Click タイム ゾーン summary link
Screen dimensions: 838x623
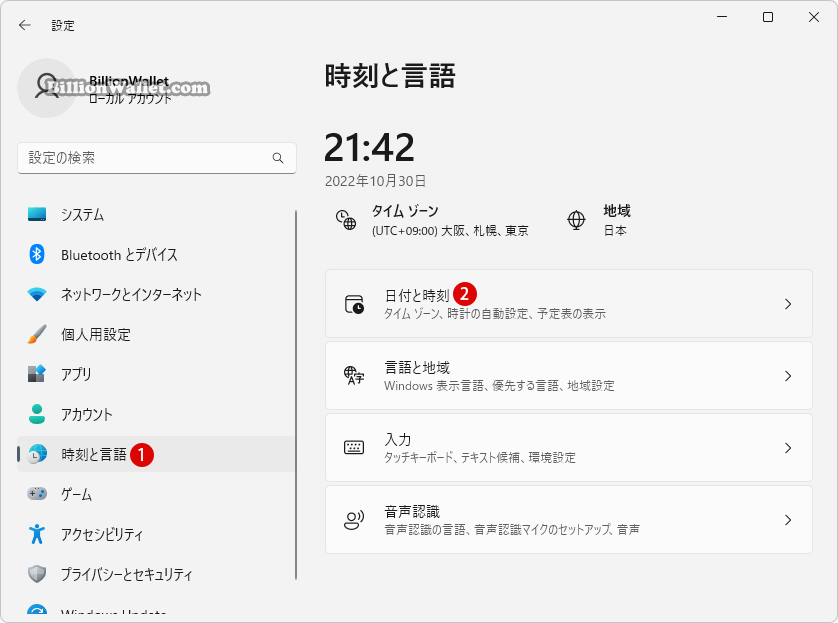coord(432,220)
